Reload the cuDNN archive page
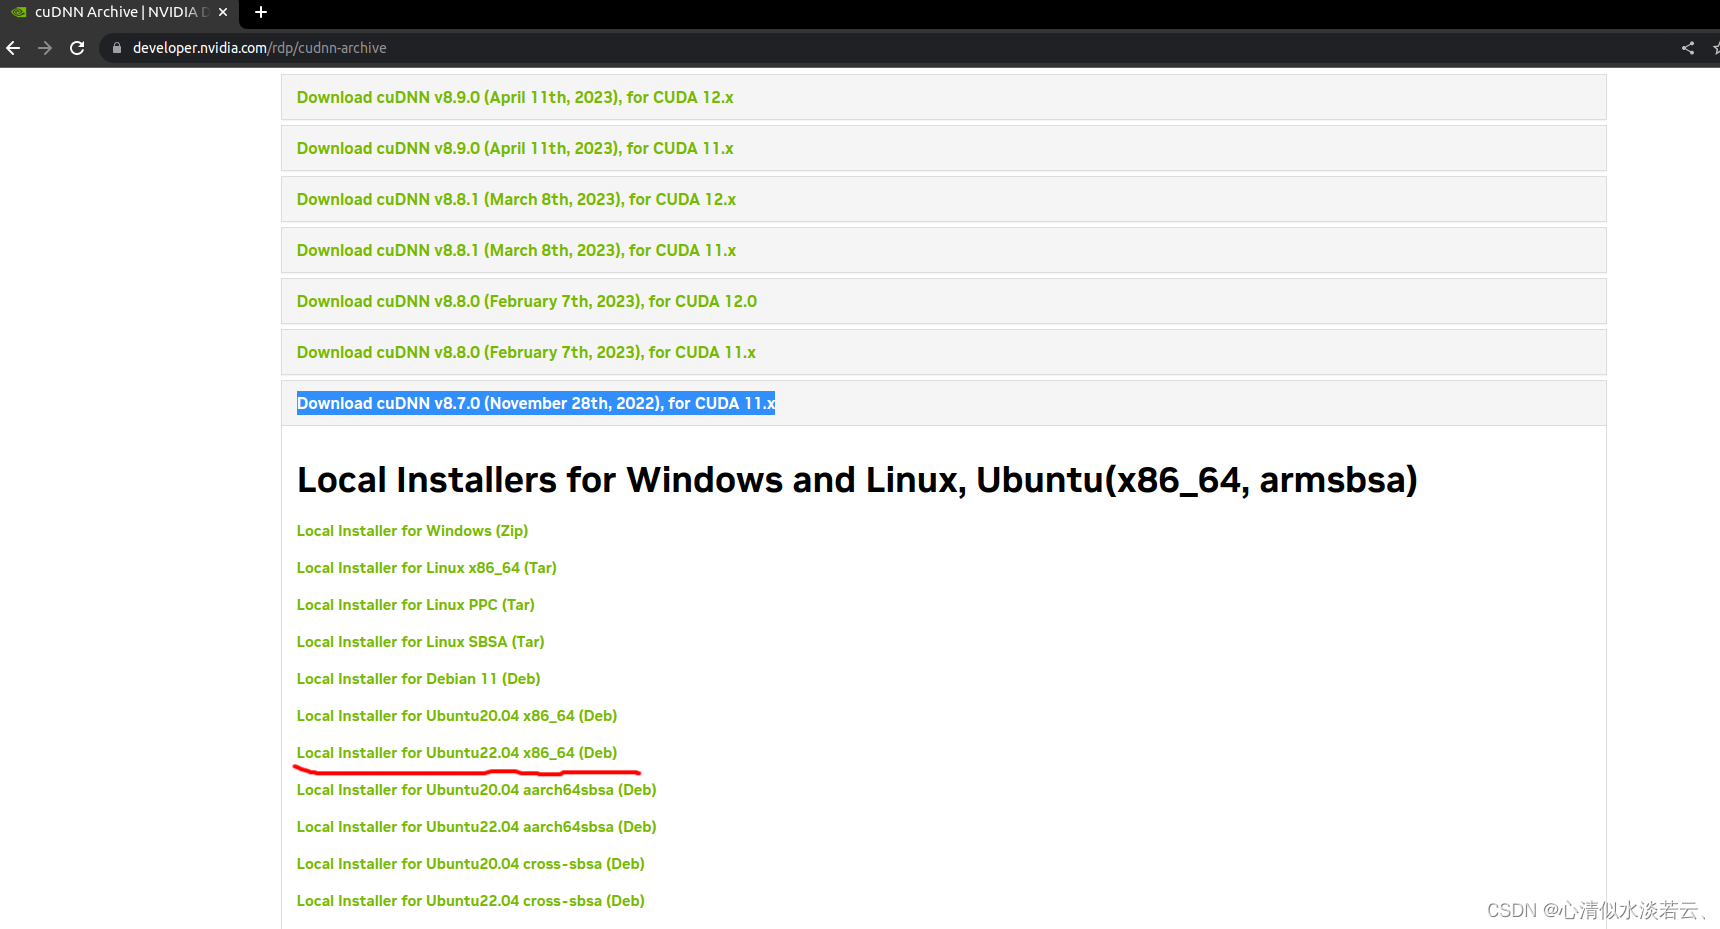 tap(77, 48)
